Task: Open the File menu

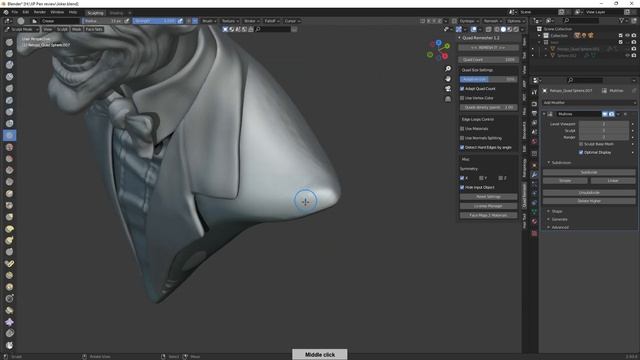Action: point(15,12)
